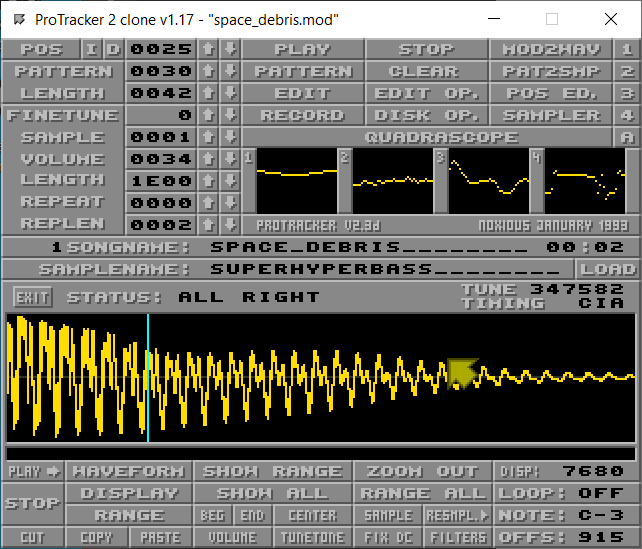642x549 pixels.
Task: Click the ZOOM OUT button
Action: pos(423,471)
